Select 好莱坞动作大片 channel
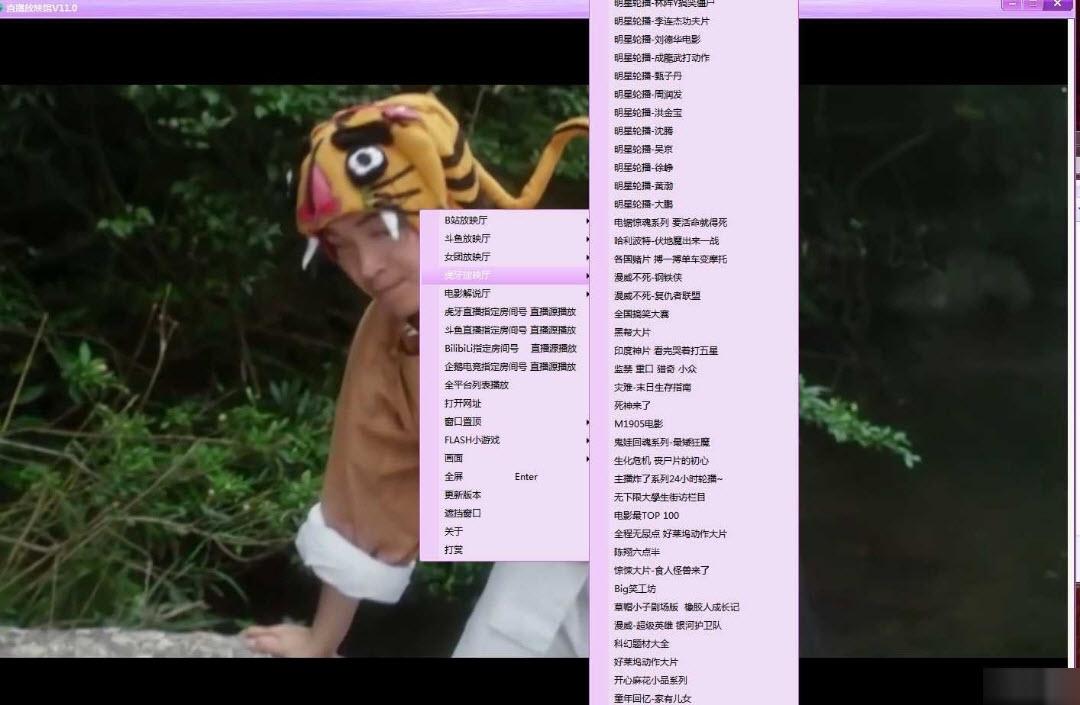Screen dimensions: 1080x705 point(694,662)
